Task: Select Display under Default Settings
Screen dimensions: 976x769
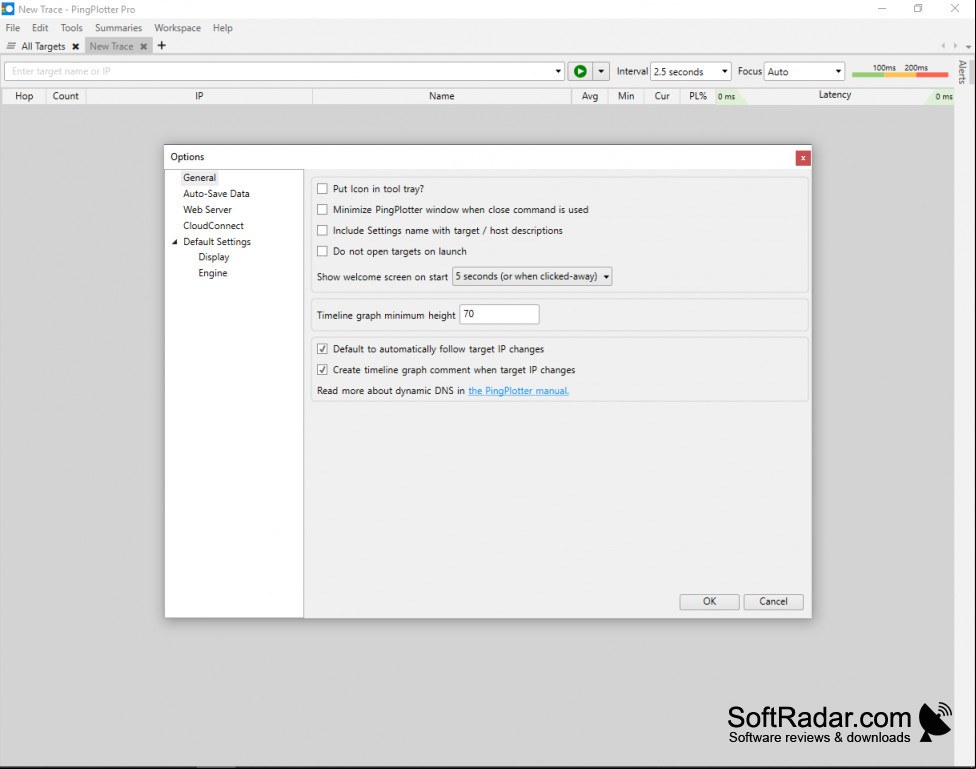Action: click(x=214, y=257)
